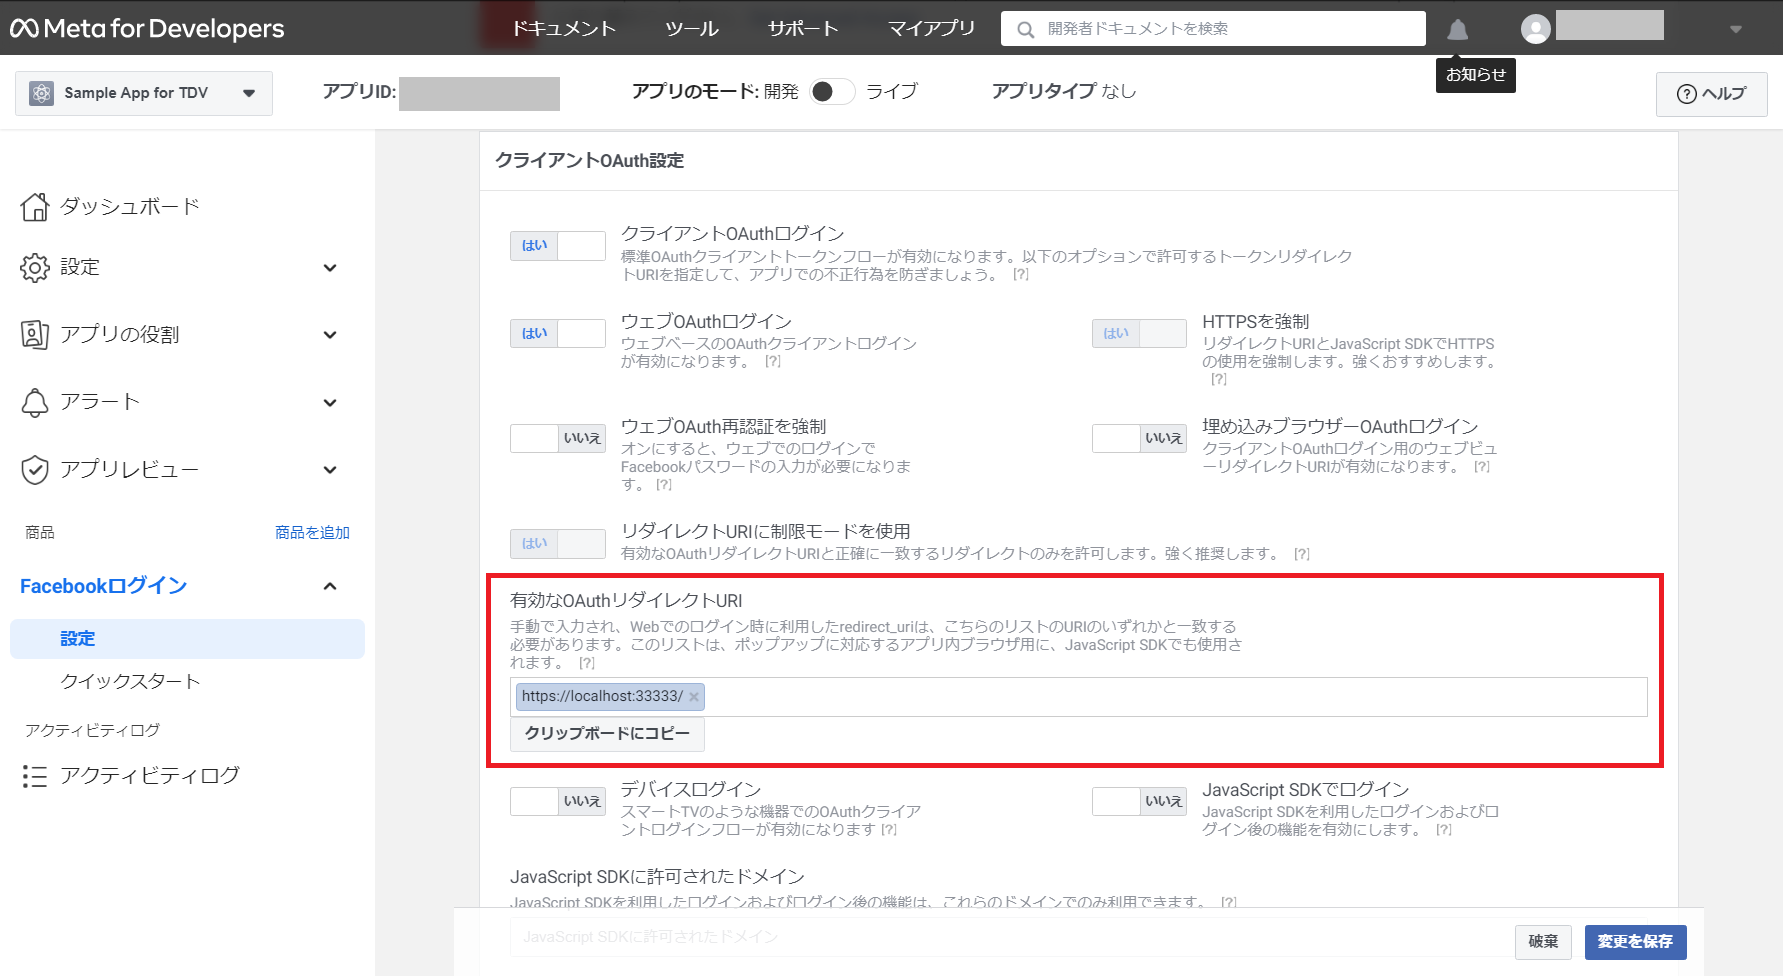This screenshot has width=1783, height=976.
Task: Click クリップボードにコピー button
Action: (x=607, y=734)
